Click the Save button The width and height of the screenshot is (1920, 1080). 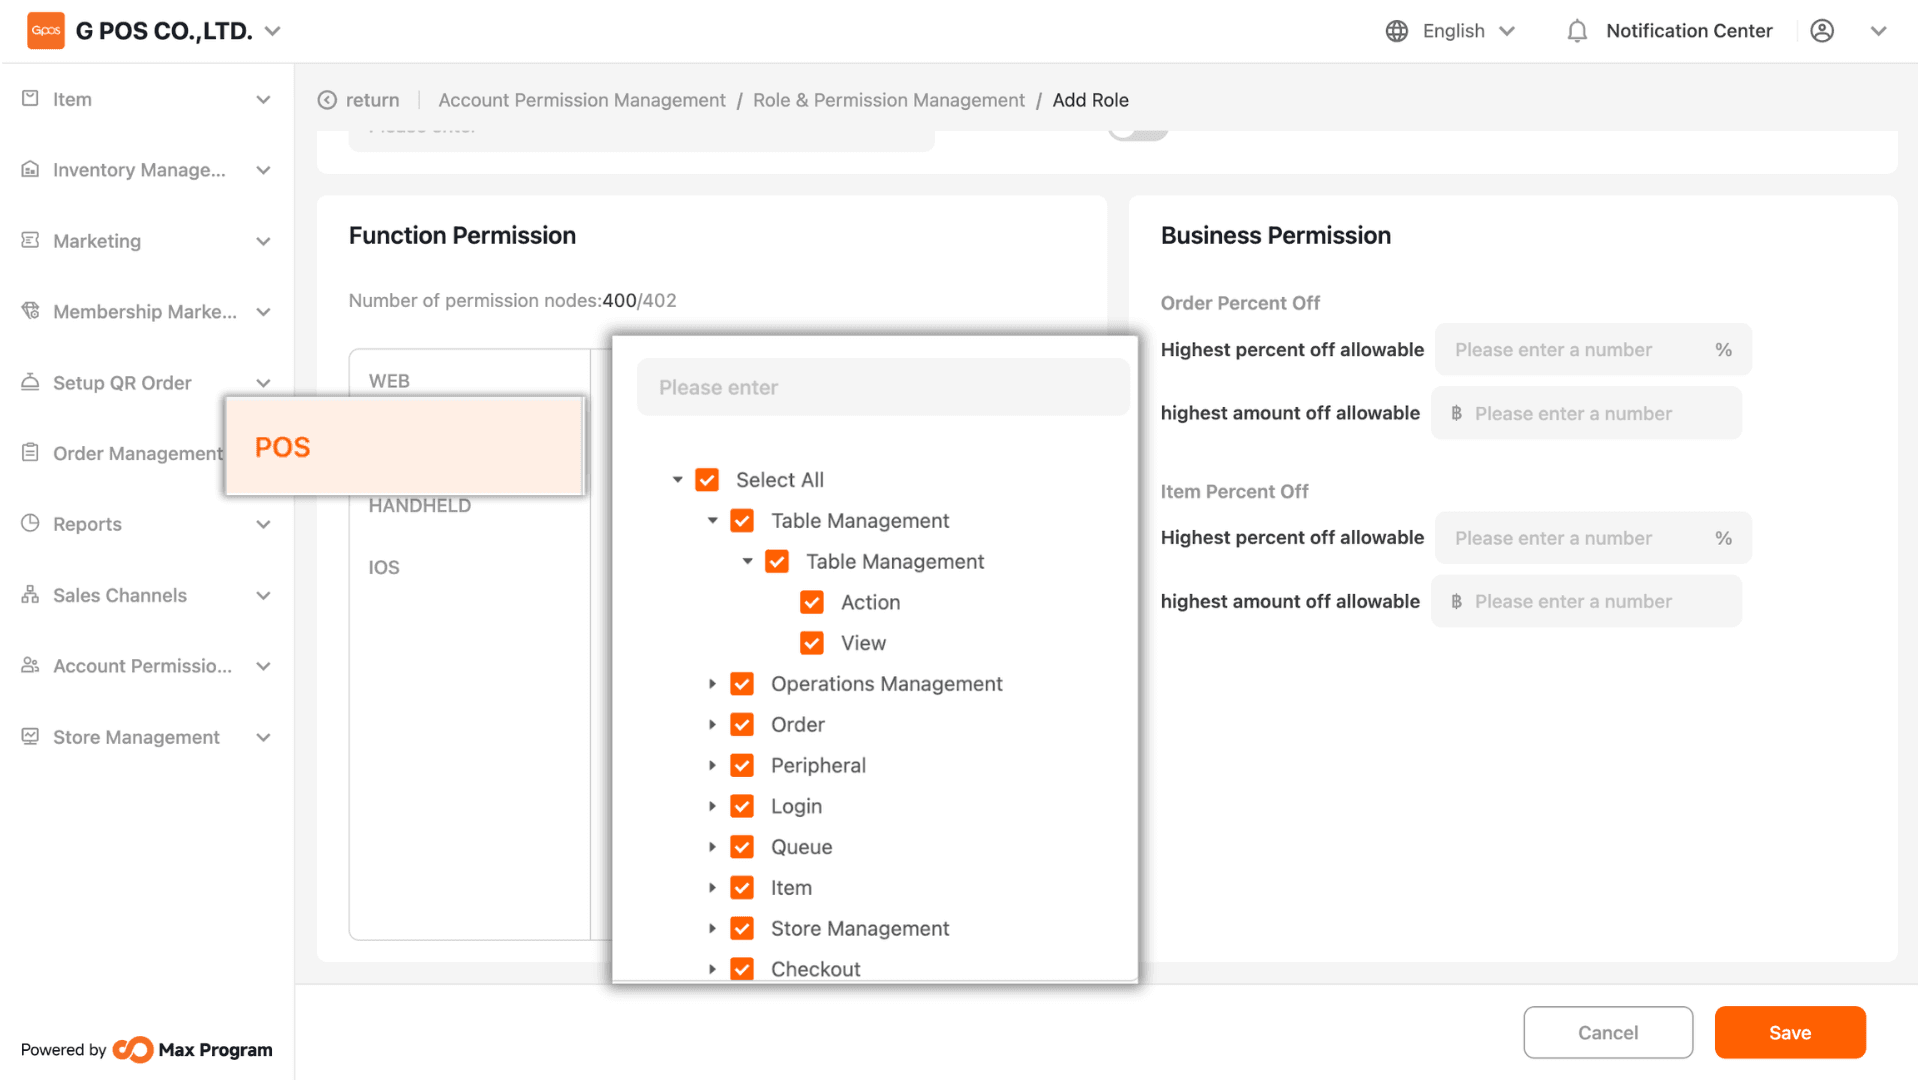point(1790,1033)
